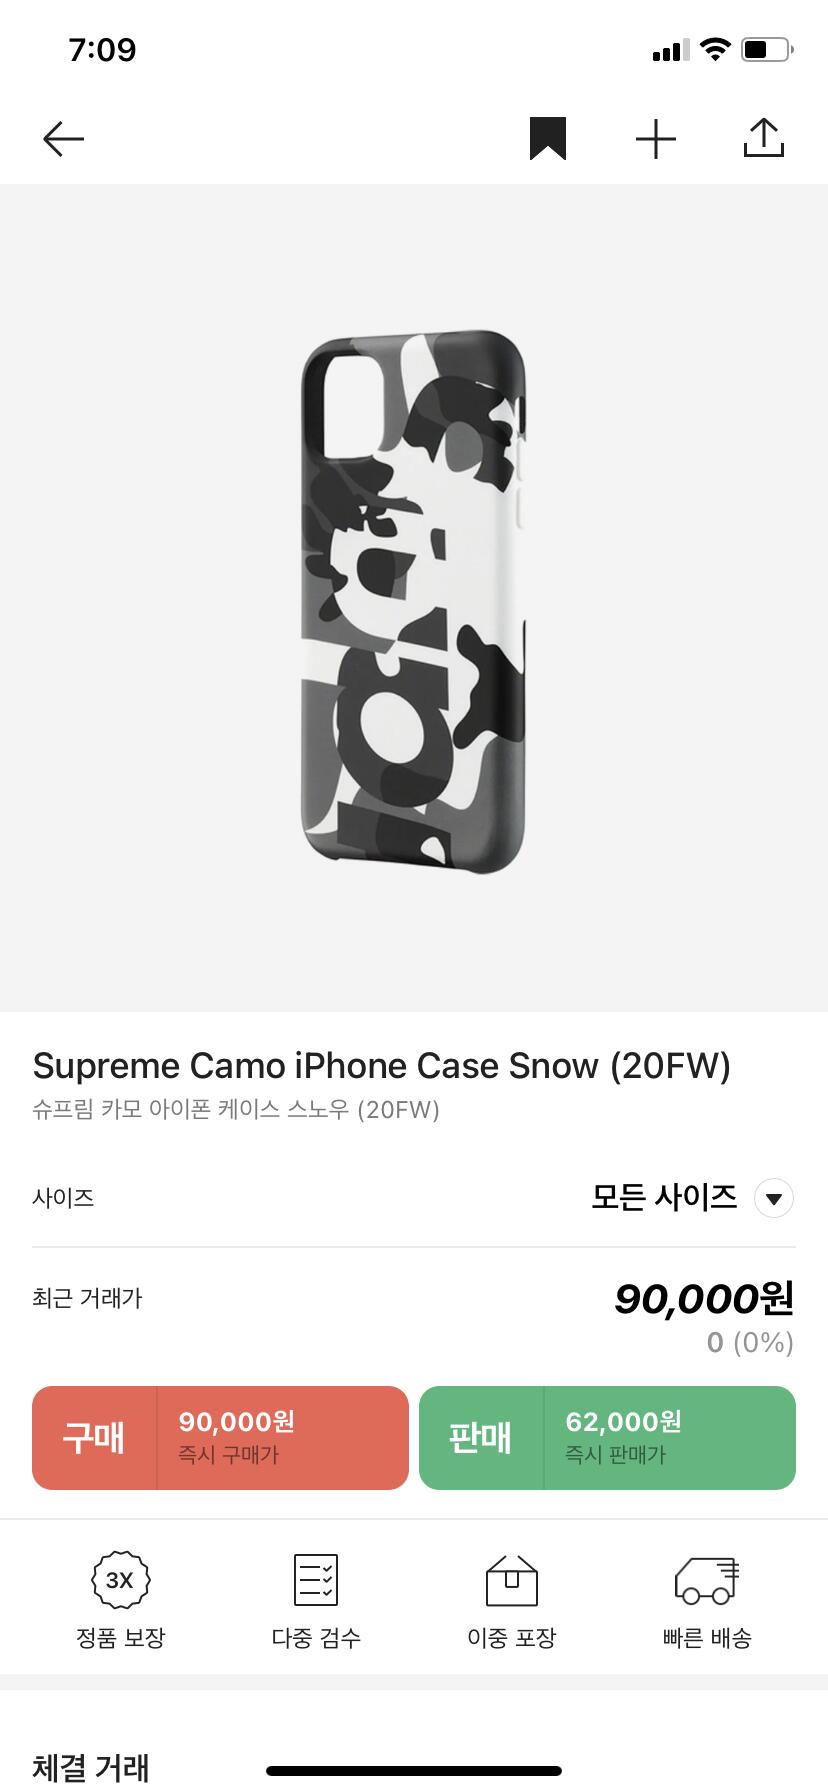828x1792 pixels.
Task: Tap the 체결 거래 section header
Action: (x=91, y=1767)
